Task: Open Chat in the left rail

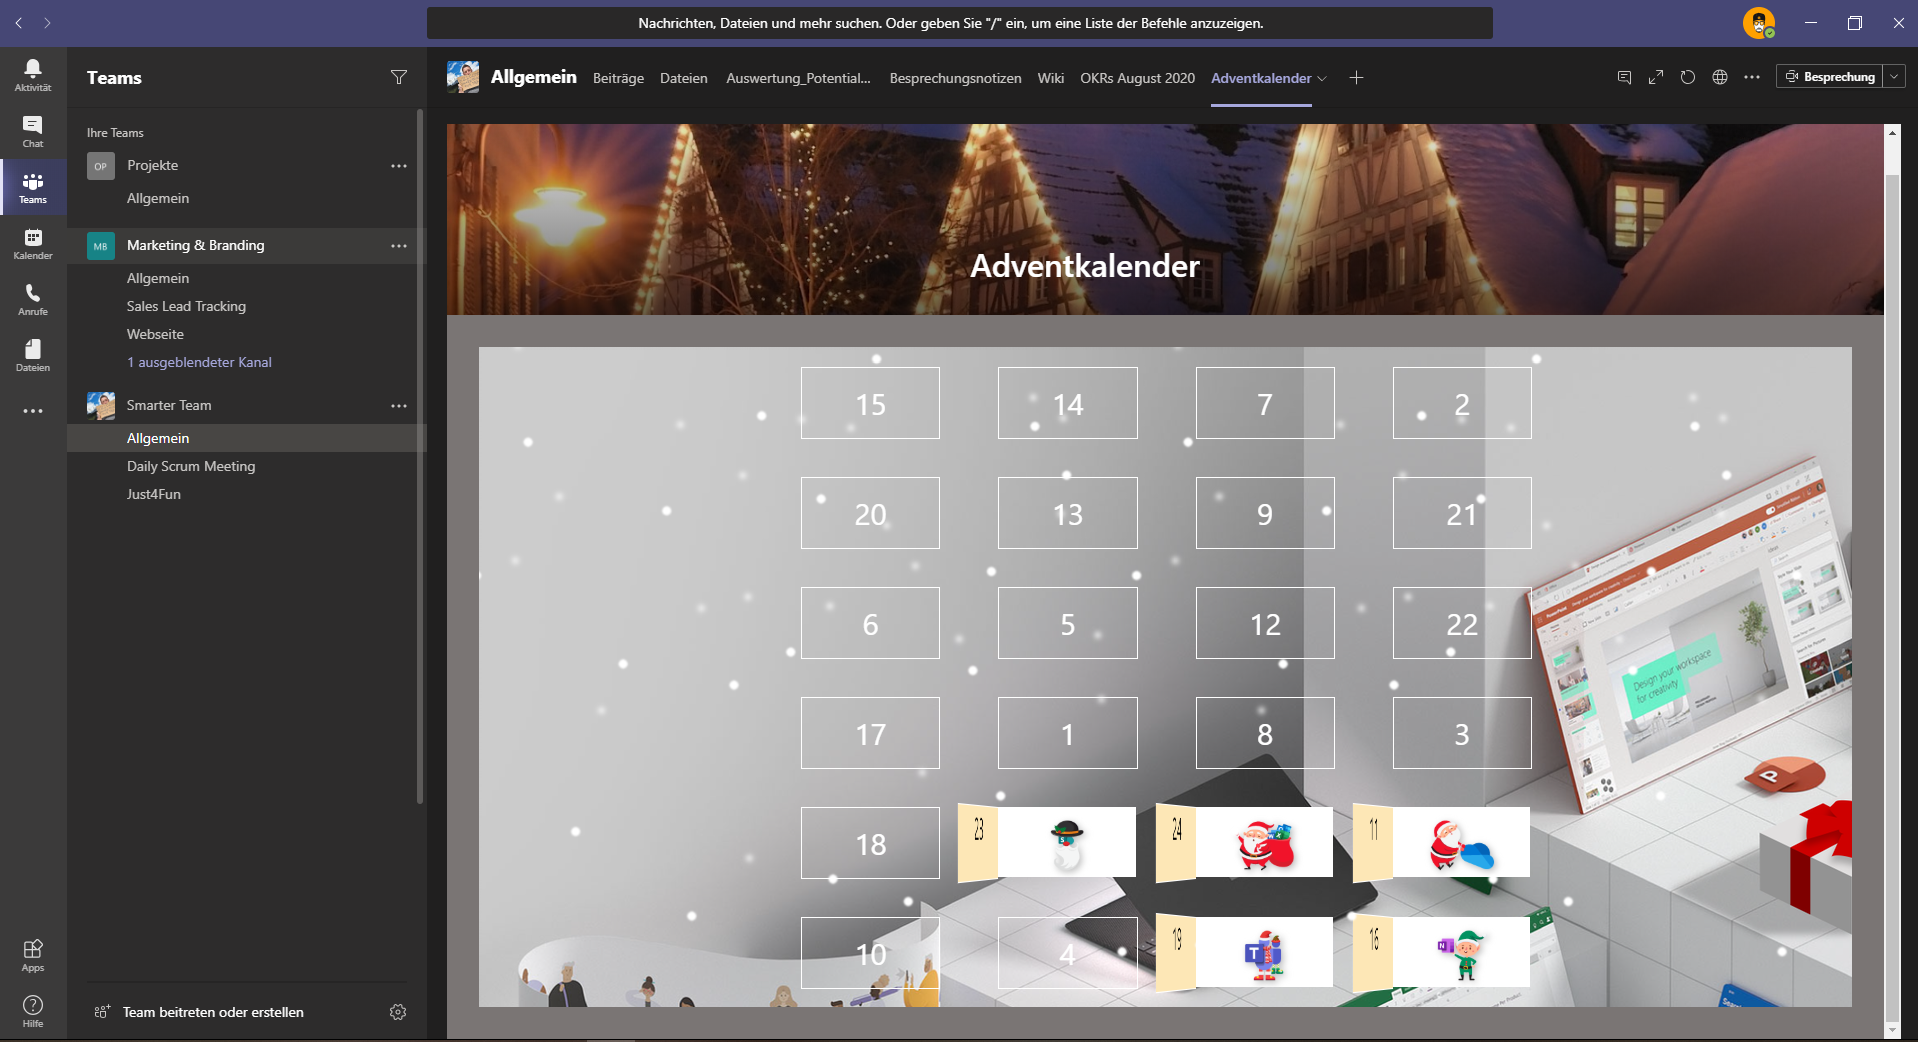Action: (33, 130)
